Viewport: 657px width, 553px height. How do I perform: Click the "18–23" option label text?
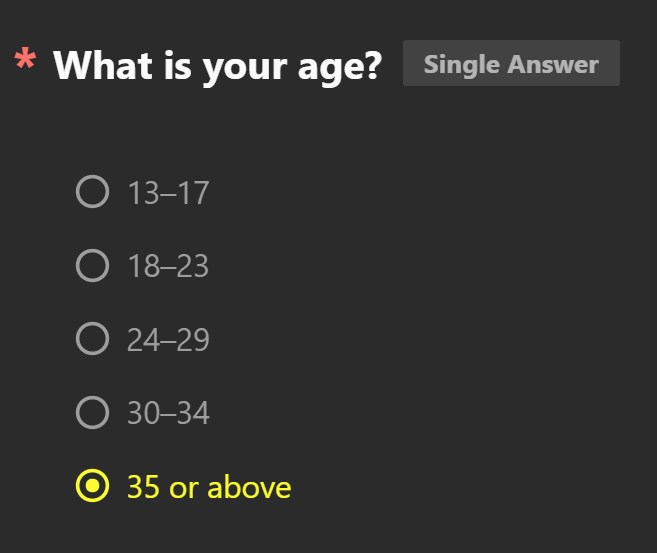coord(168,266)
